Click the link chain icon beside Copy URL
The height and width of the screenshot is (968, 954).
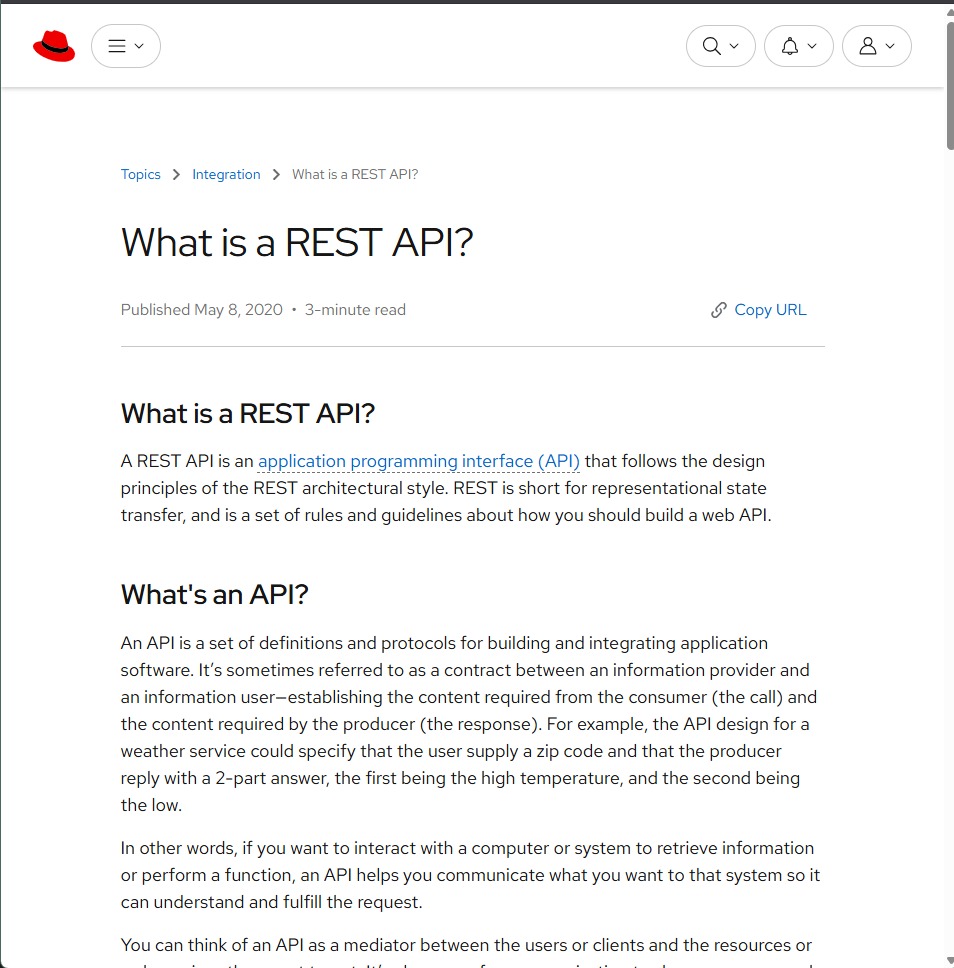pos(718,310)
